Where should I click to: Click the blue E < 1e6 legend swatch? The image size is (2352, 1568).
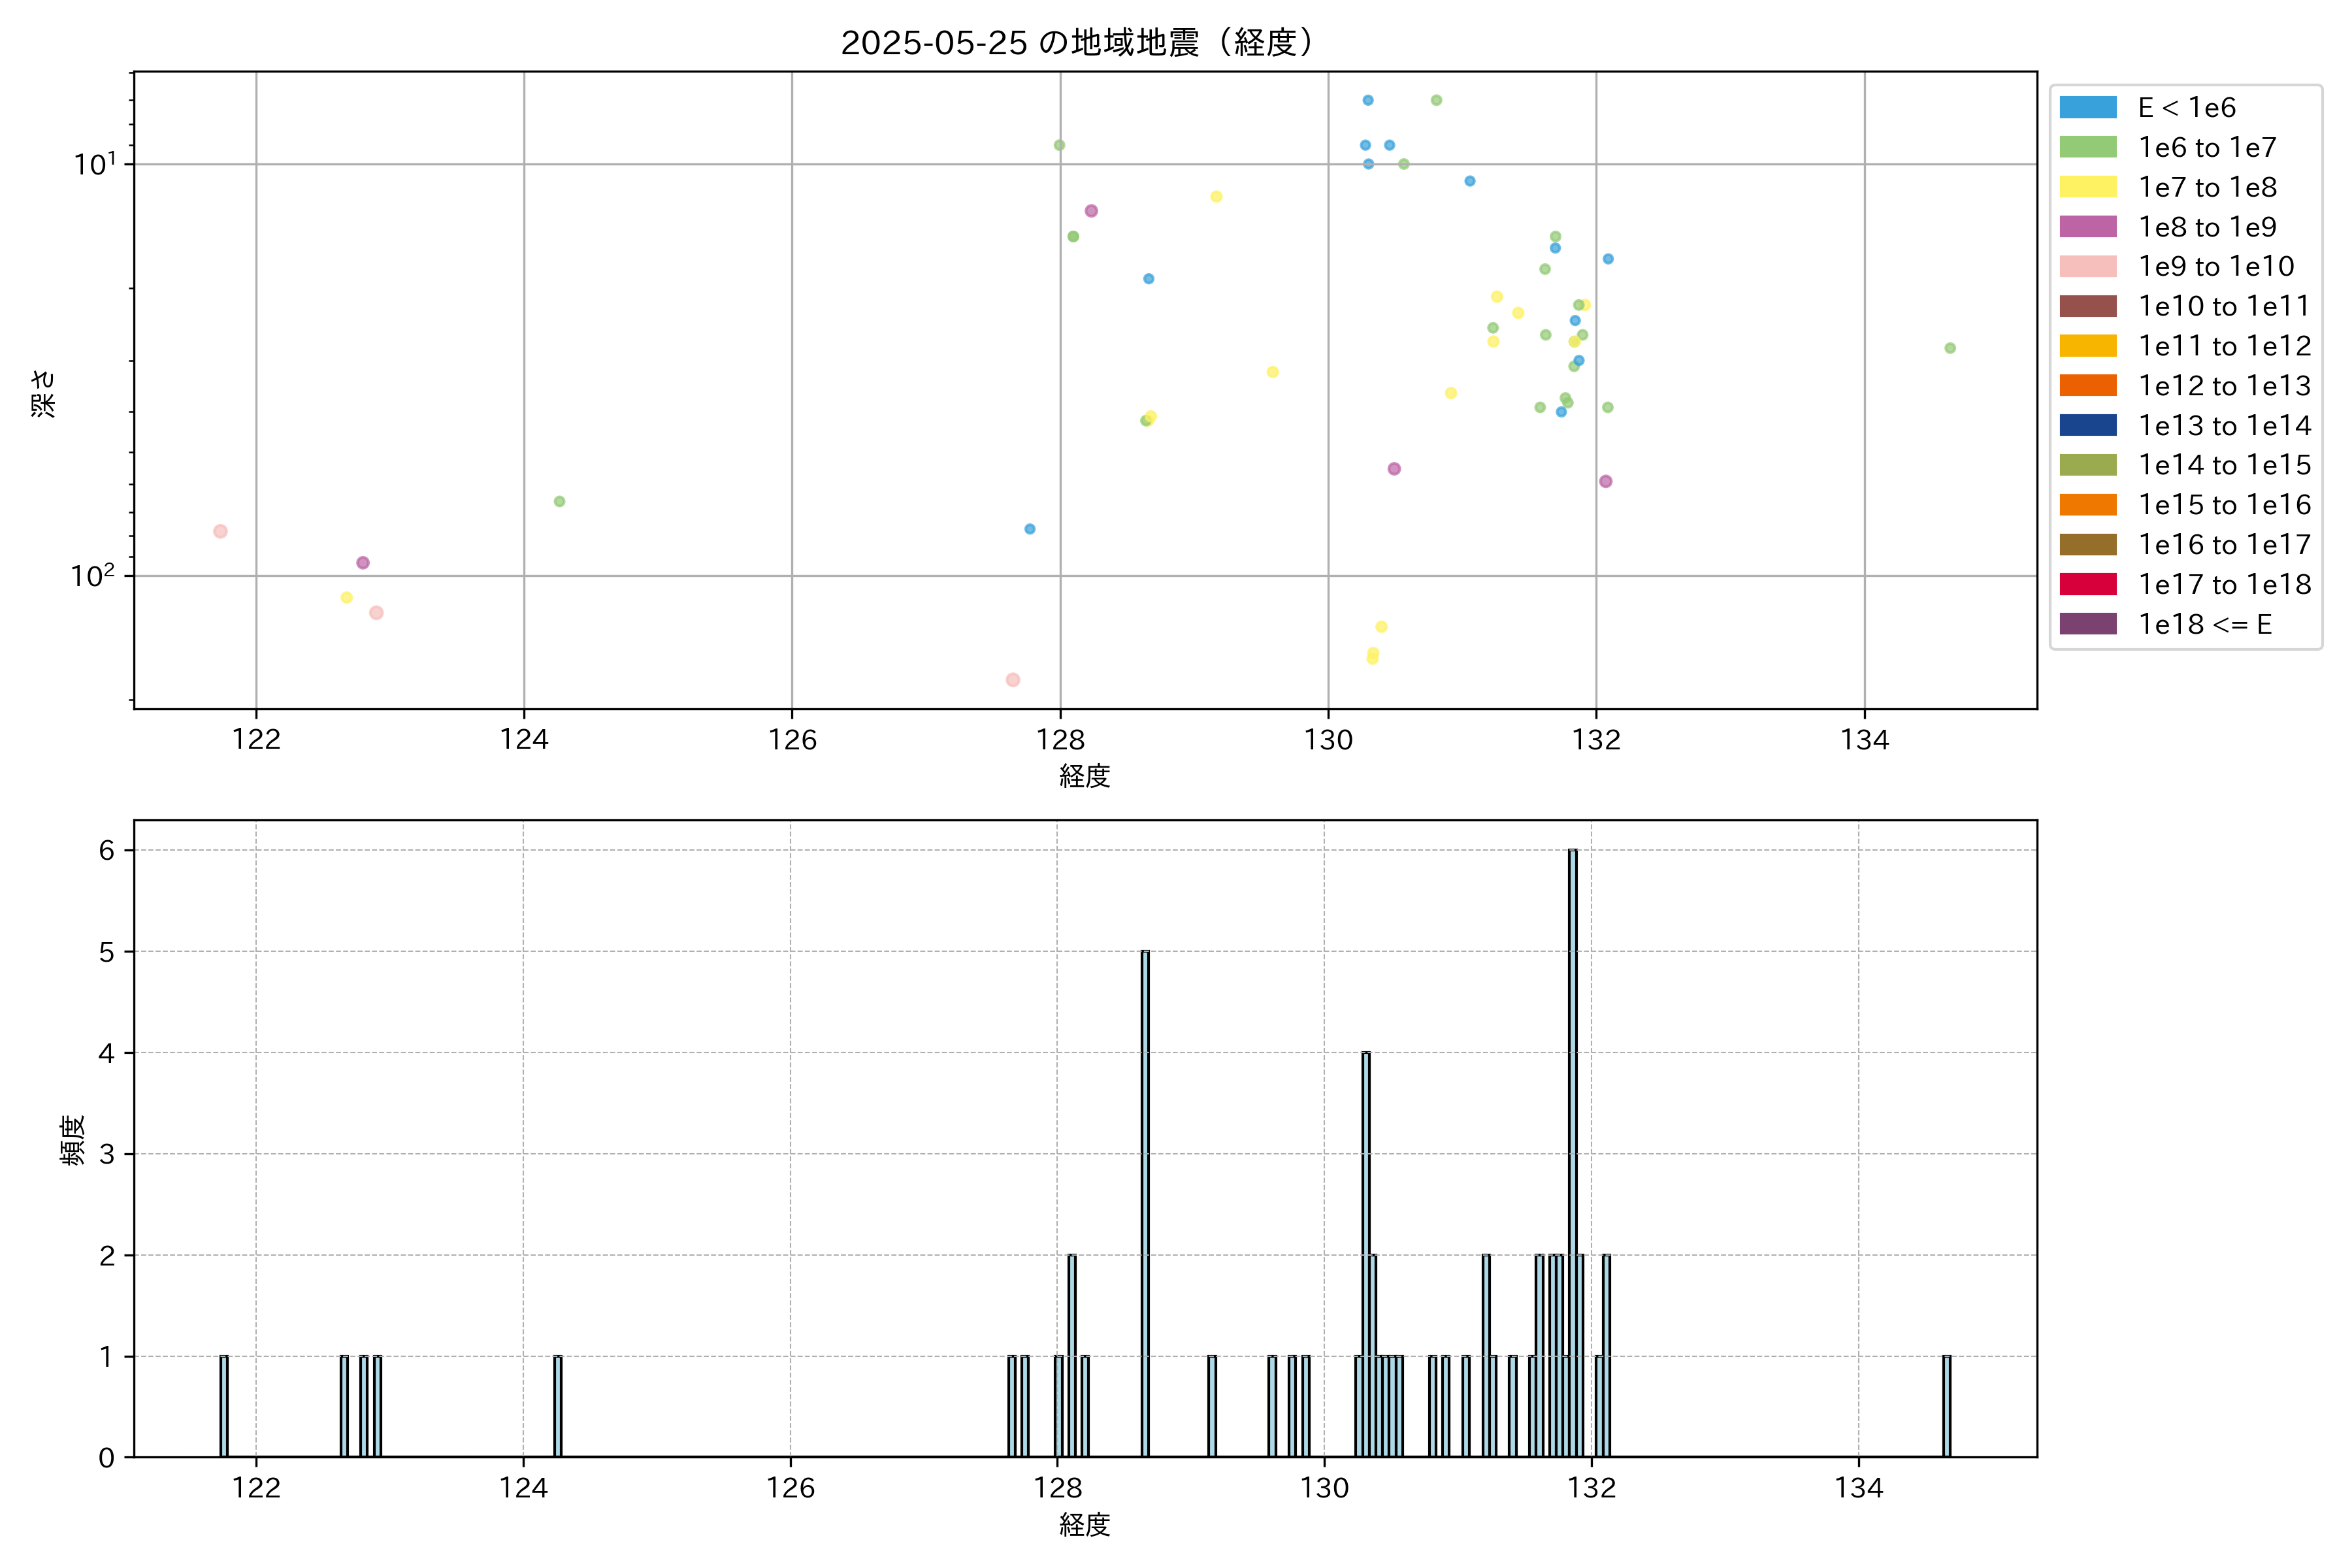tap(2087, 108)
